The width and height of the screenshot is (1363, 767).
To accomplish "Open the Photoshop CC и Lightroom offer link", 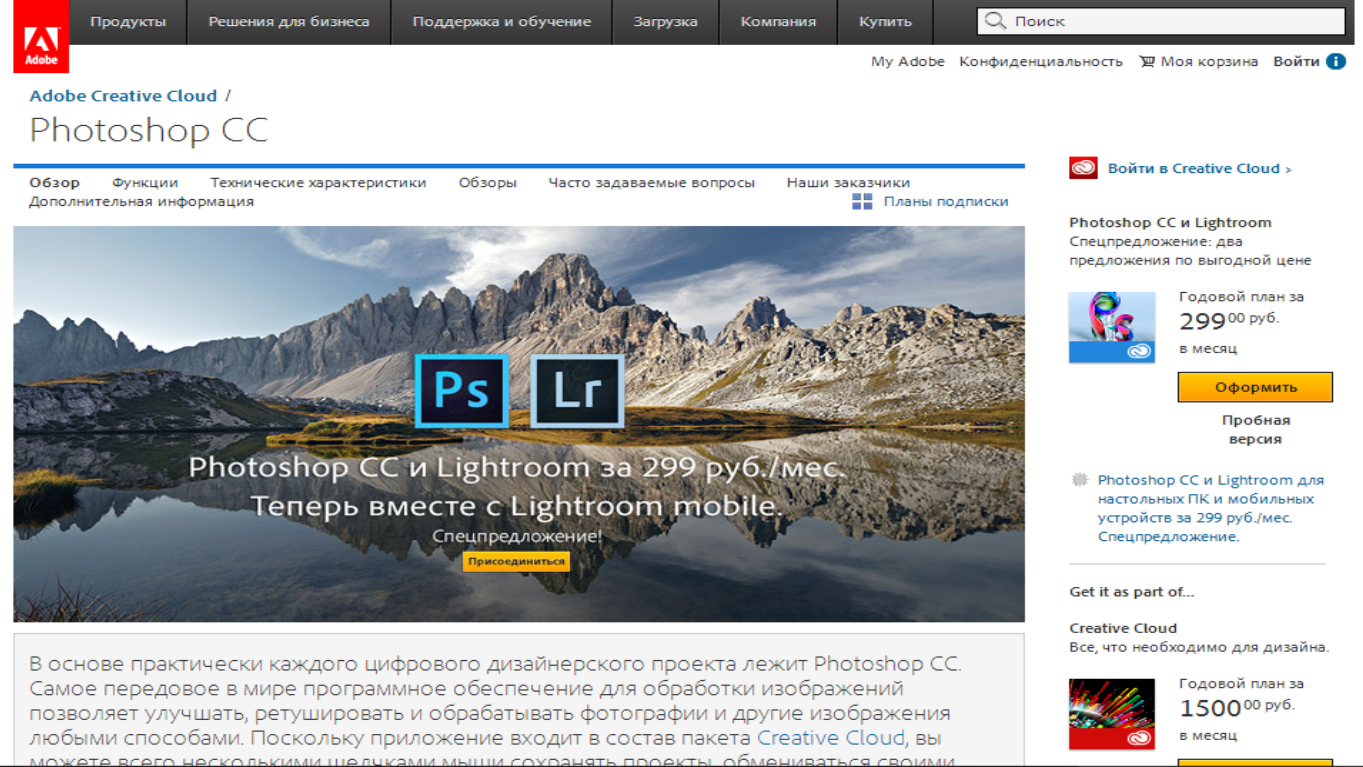I will click(1210, 508).
